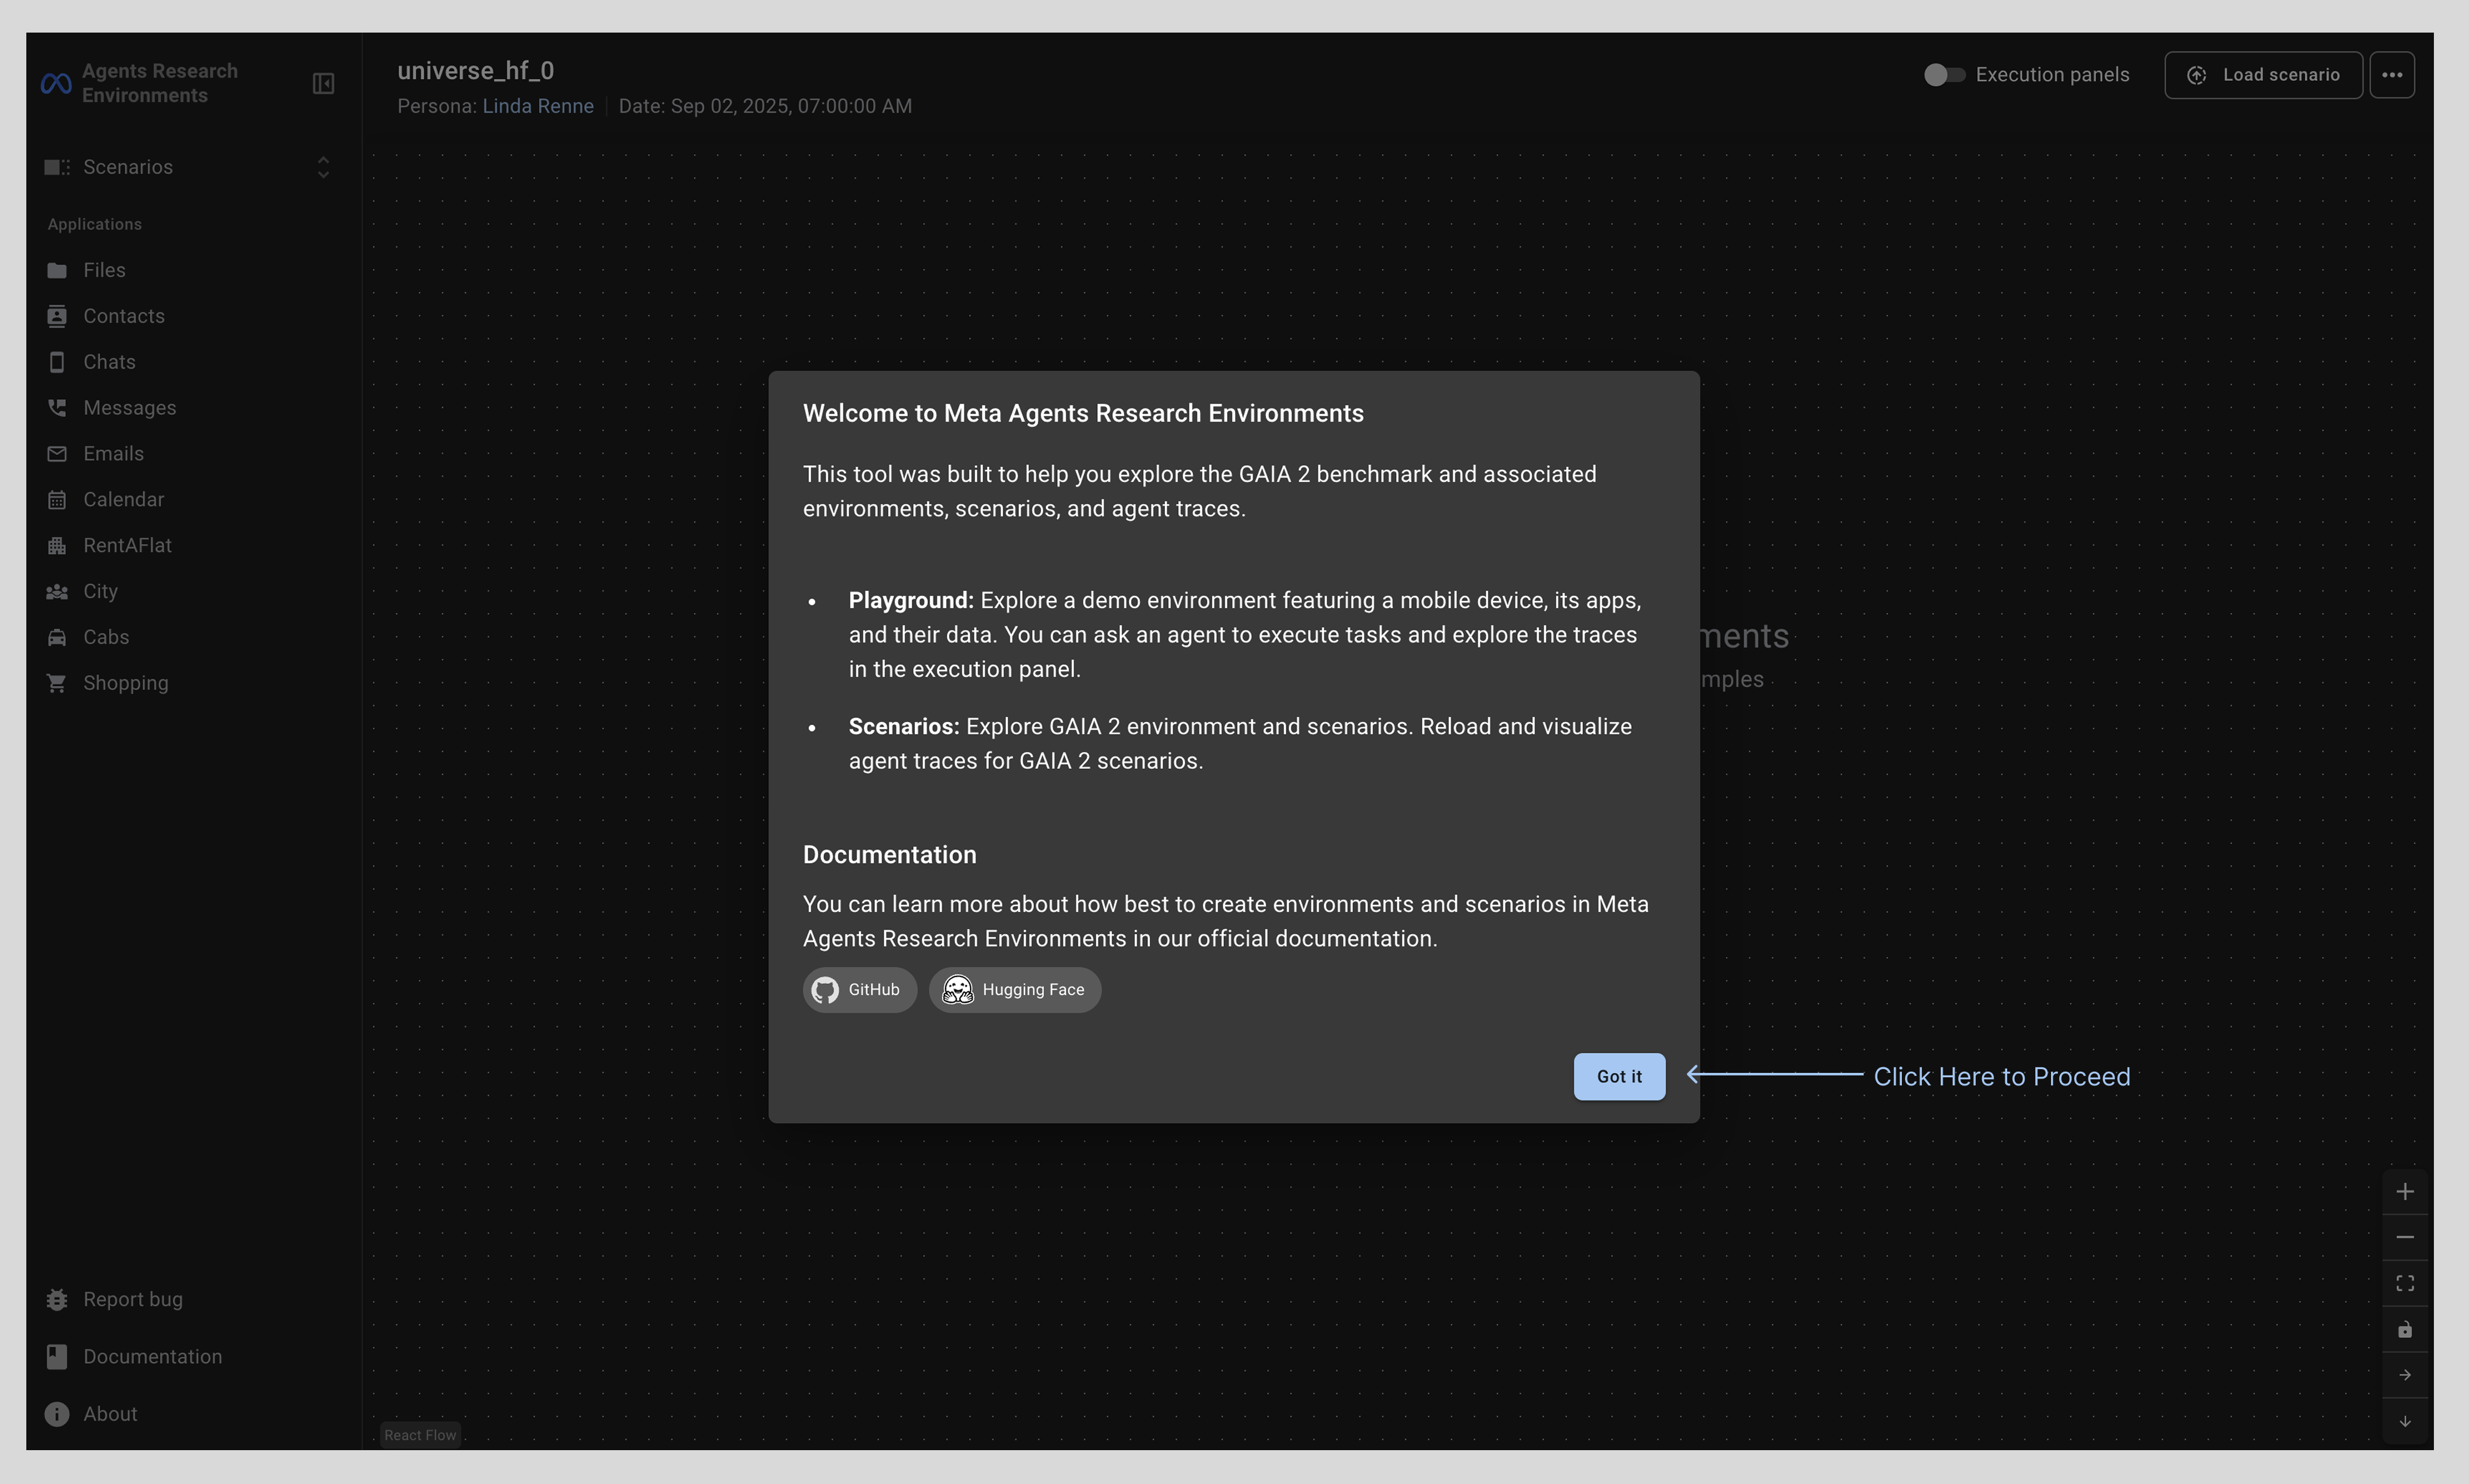Click the Messages icon in sidebar

point(57,408)
